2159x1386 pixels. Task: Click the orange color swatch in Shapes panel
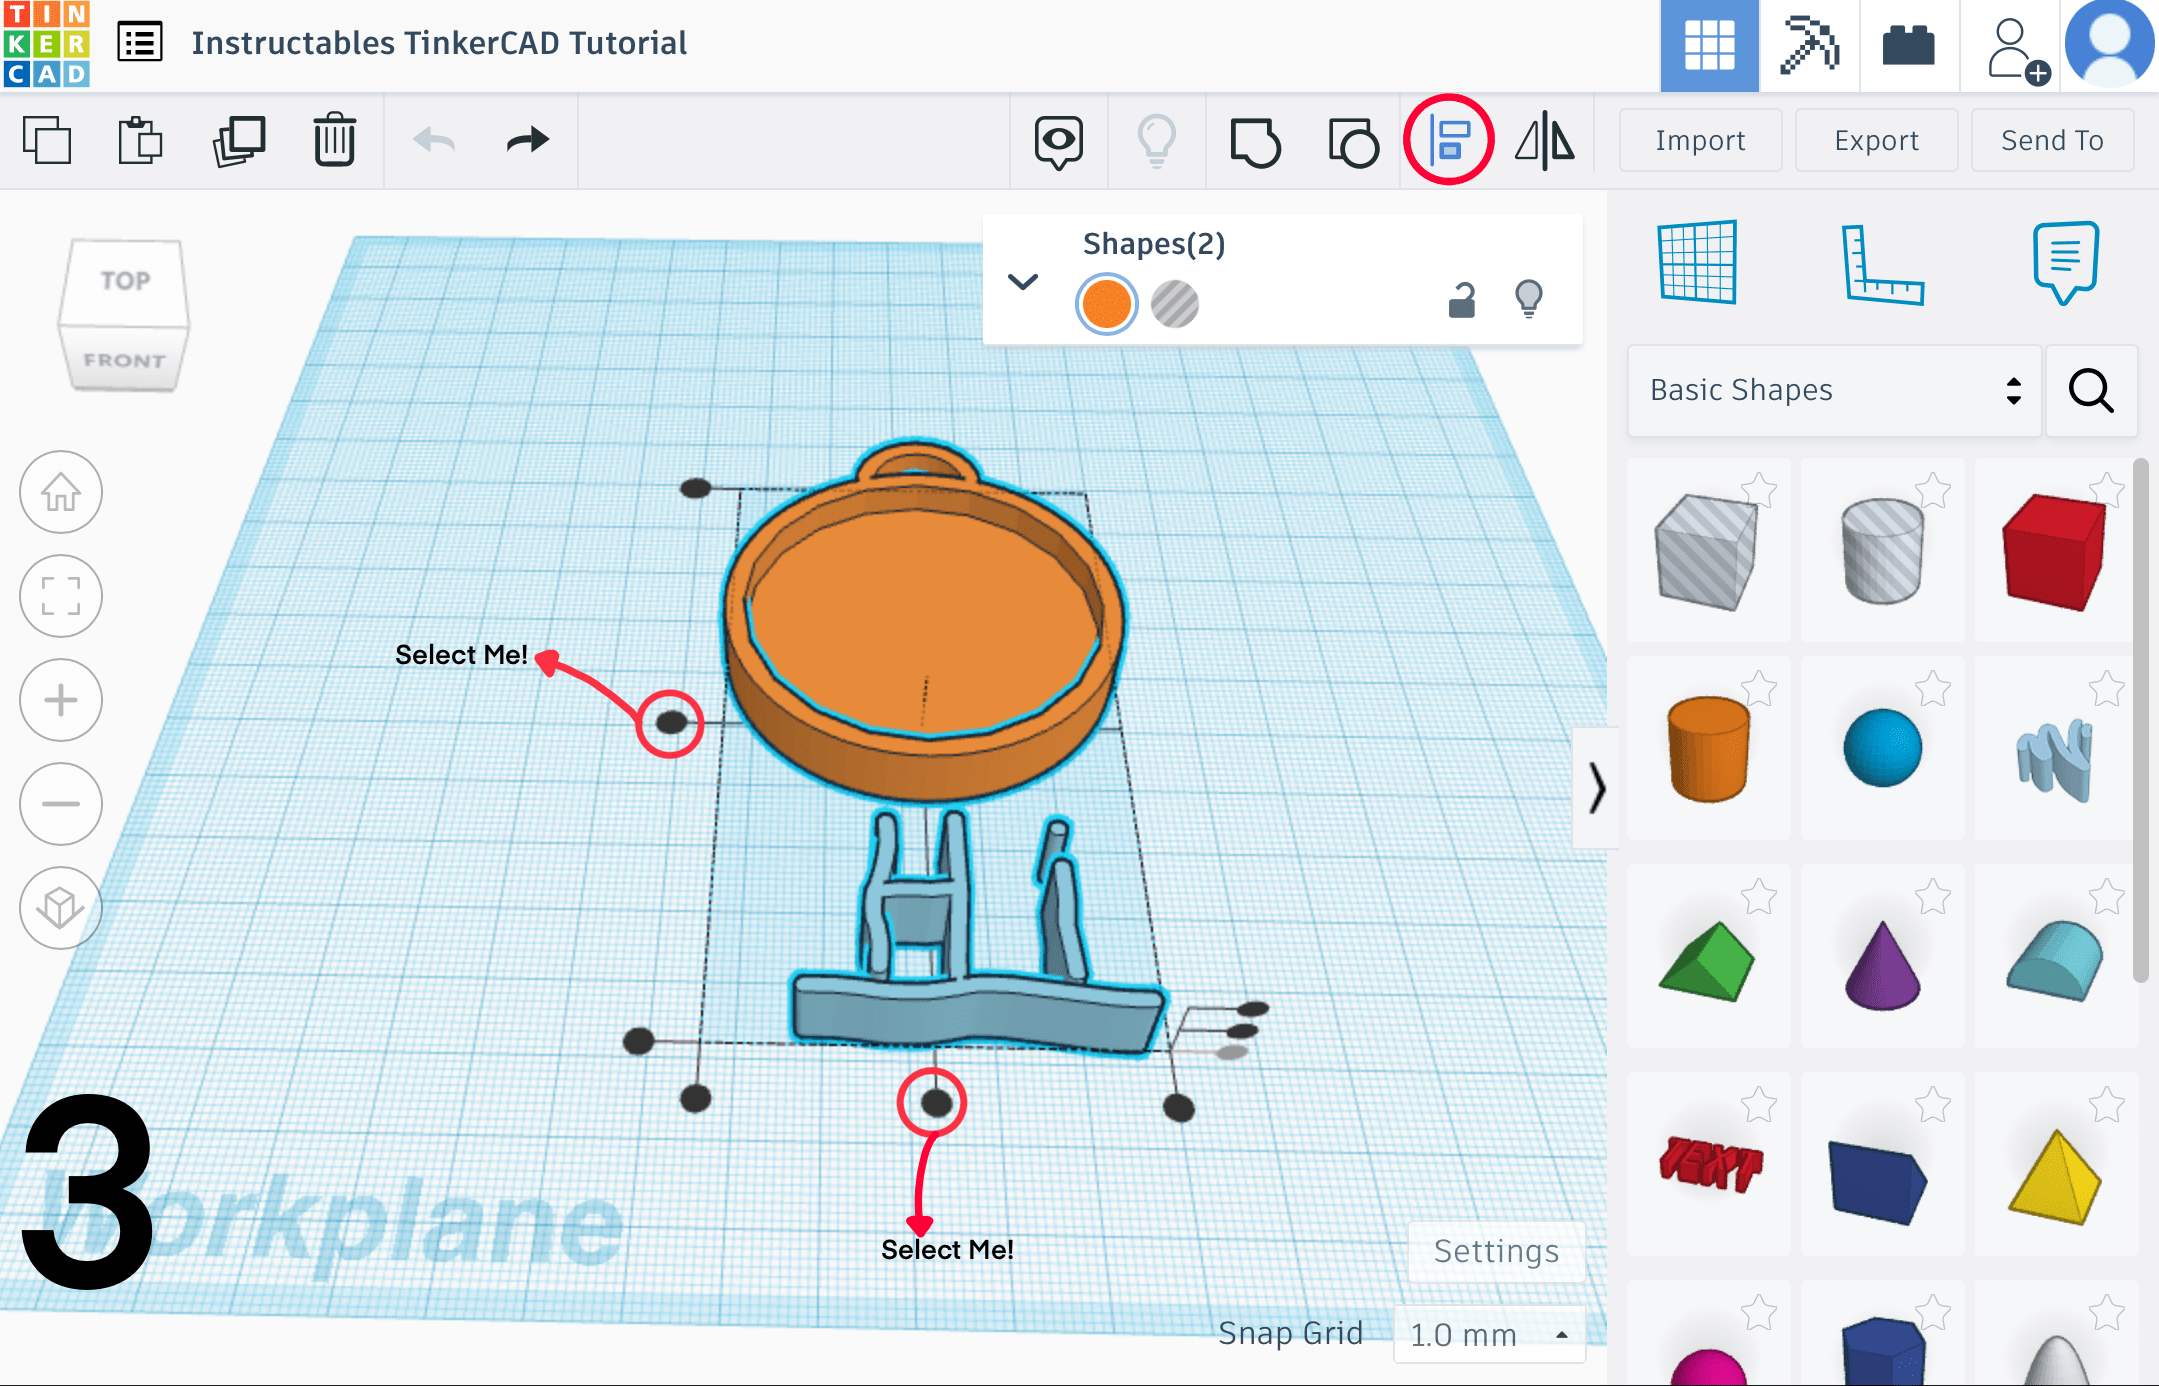1104,302
